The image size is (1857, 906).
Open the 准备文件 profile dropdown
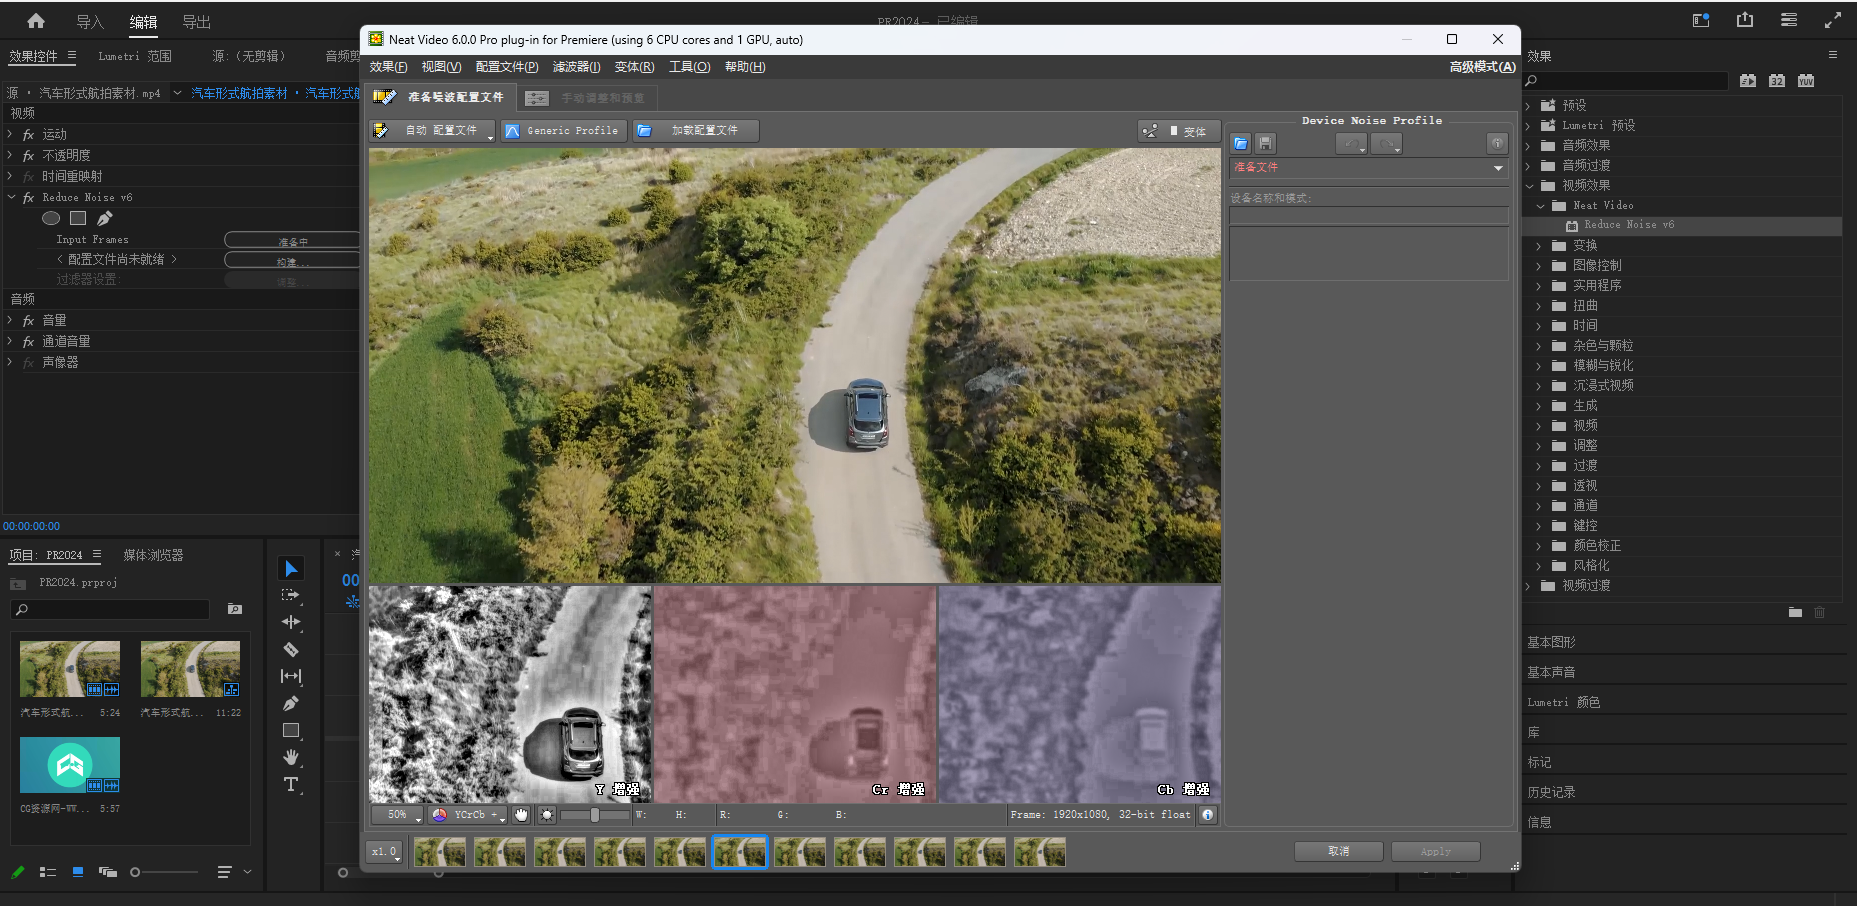1368,168
